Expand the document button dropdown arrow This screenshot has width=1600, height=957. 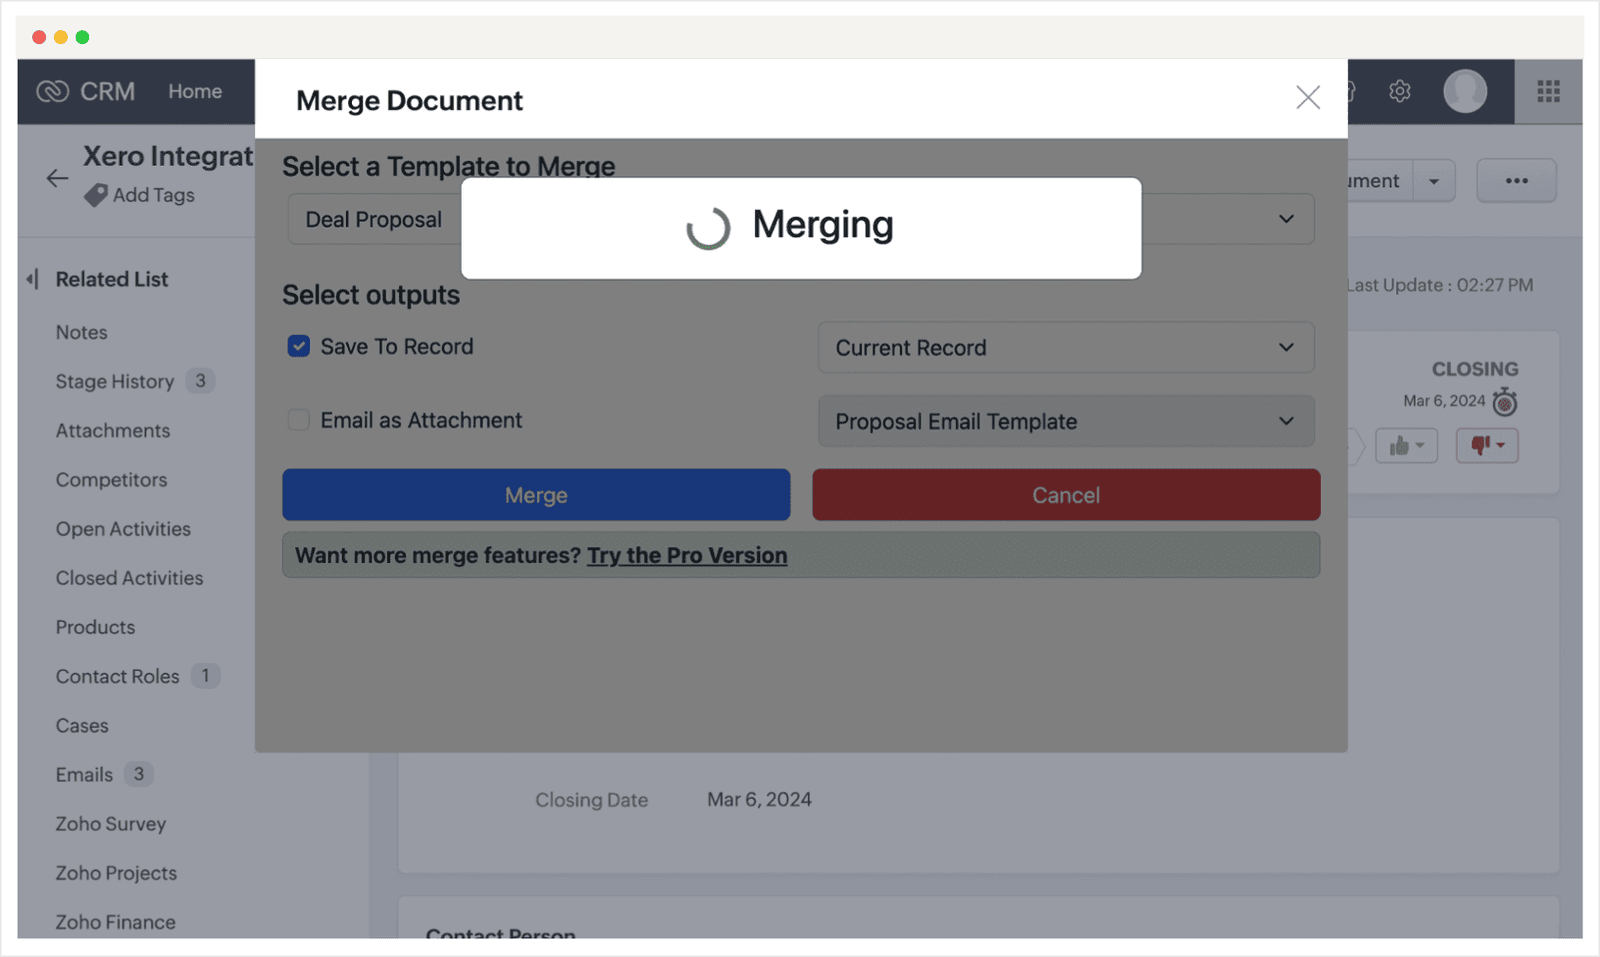point(1434,181)
